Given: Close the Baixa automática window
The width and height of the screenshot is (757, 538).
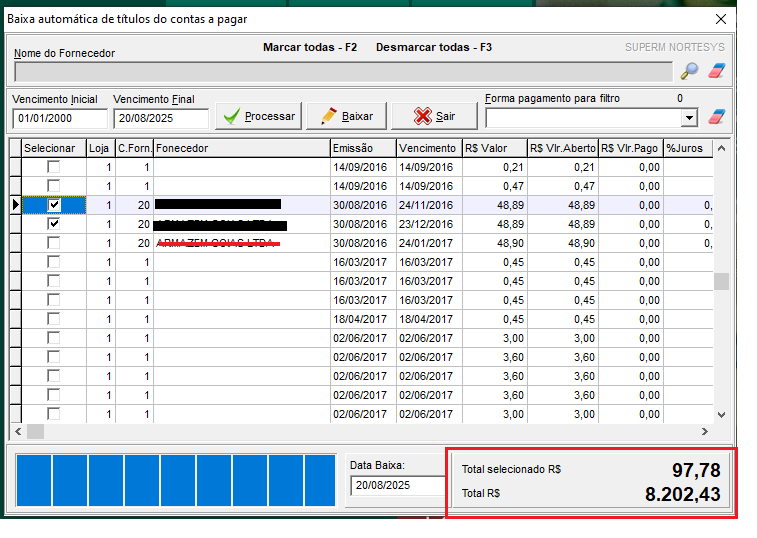Looking at the screenshot, I should click(x=720, y=18).
